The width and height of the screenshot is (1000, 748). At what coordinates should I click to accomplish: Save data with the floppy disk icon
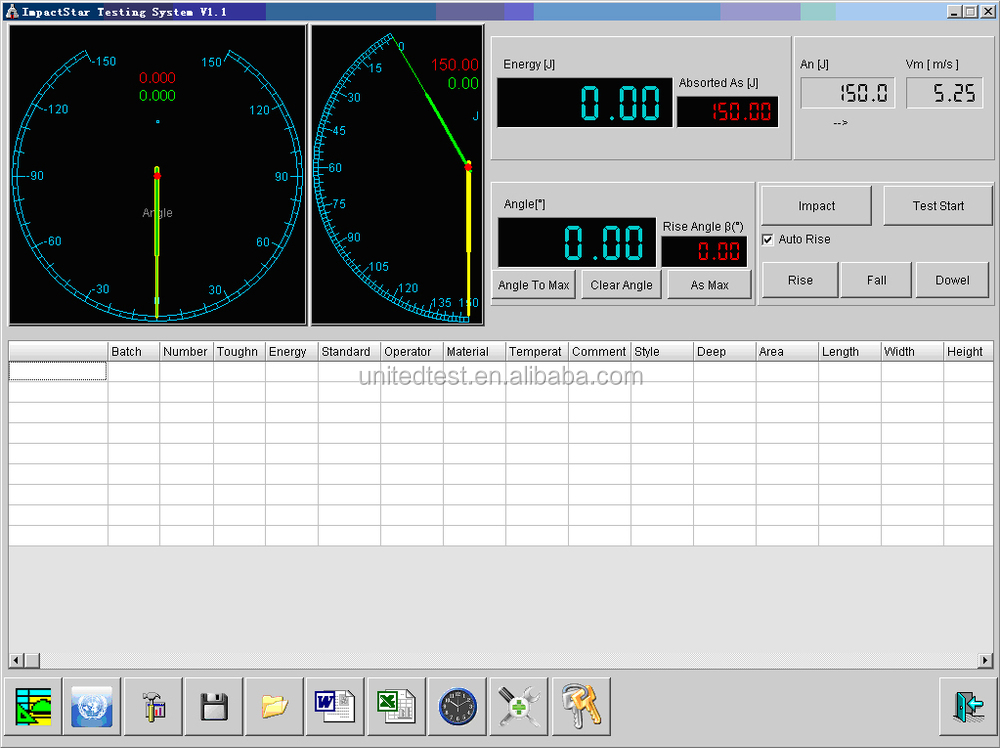(x=214, y=706)
